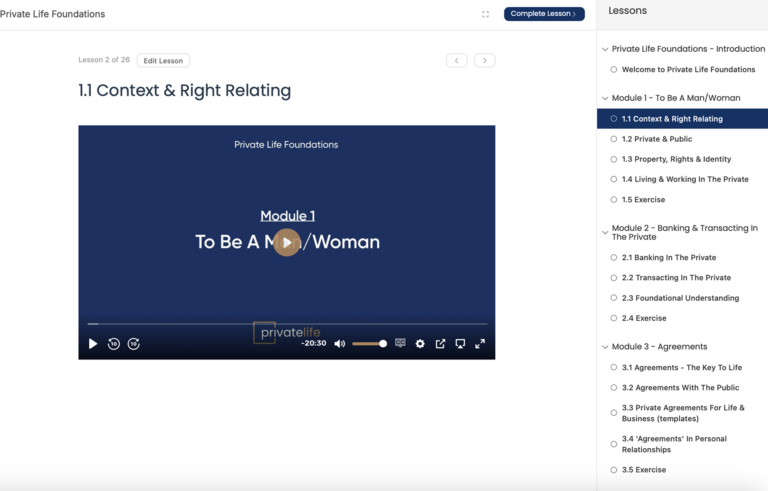
Task: Toggle completion circle for 2.3 Foundational Understanding
Action: [x=614, y=298]
